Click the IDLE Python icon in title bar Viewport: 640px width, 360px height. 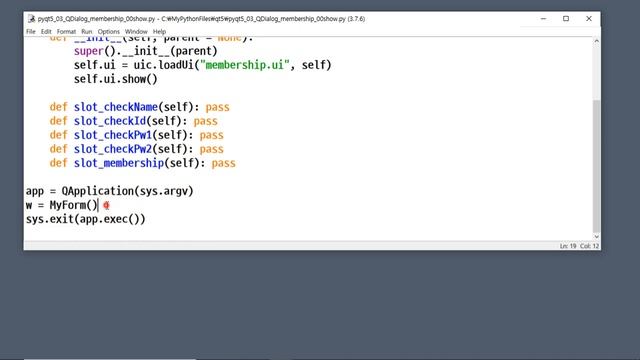pyautogui.click(x=31, y=19)
